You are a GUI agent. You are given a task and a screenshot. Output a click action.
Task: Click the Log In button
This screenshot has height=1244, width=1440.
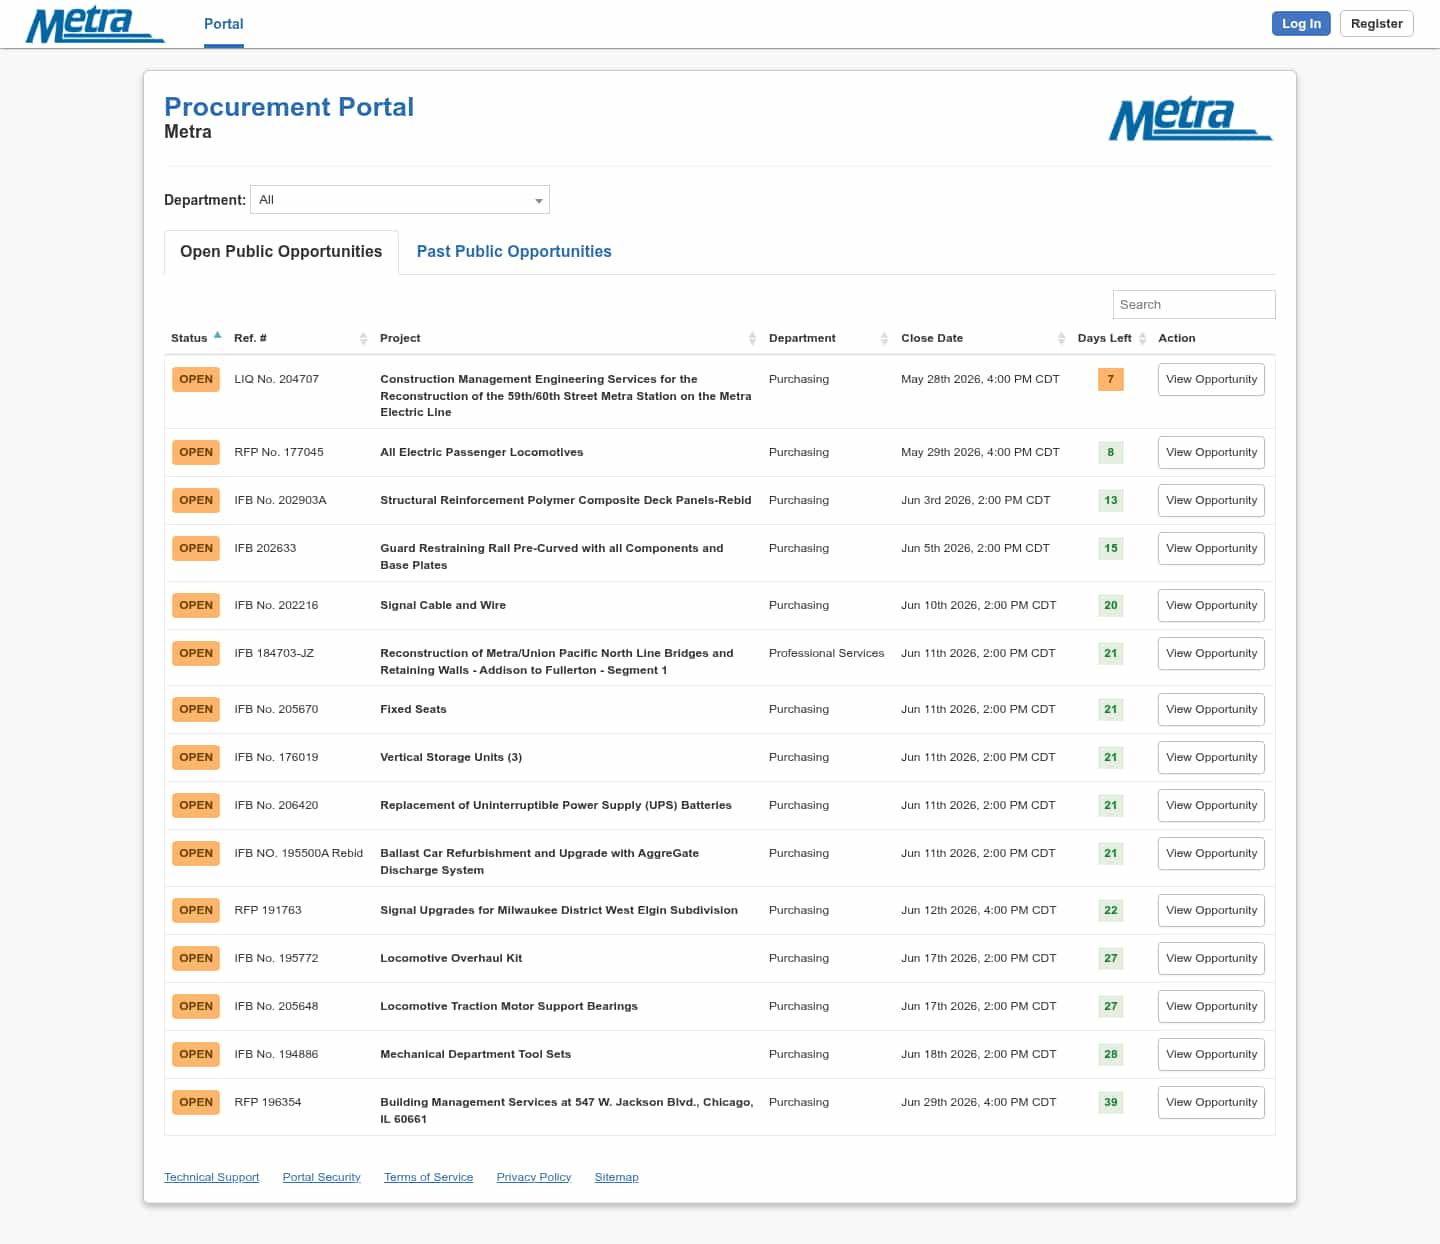pos(1301,24)
